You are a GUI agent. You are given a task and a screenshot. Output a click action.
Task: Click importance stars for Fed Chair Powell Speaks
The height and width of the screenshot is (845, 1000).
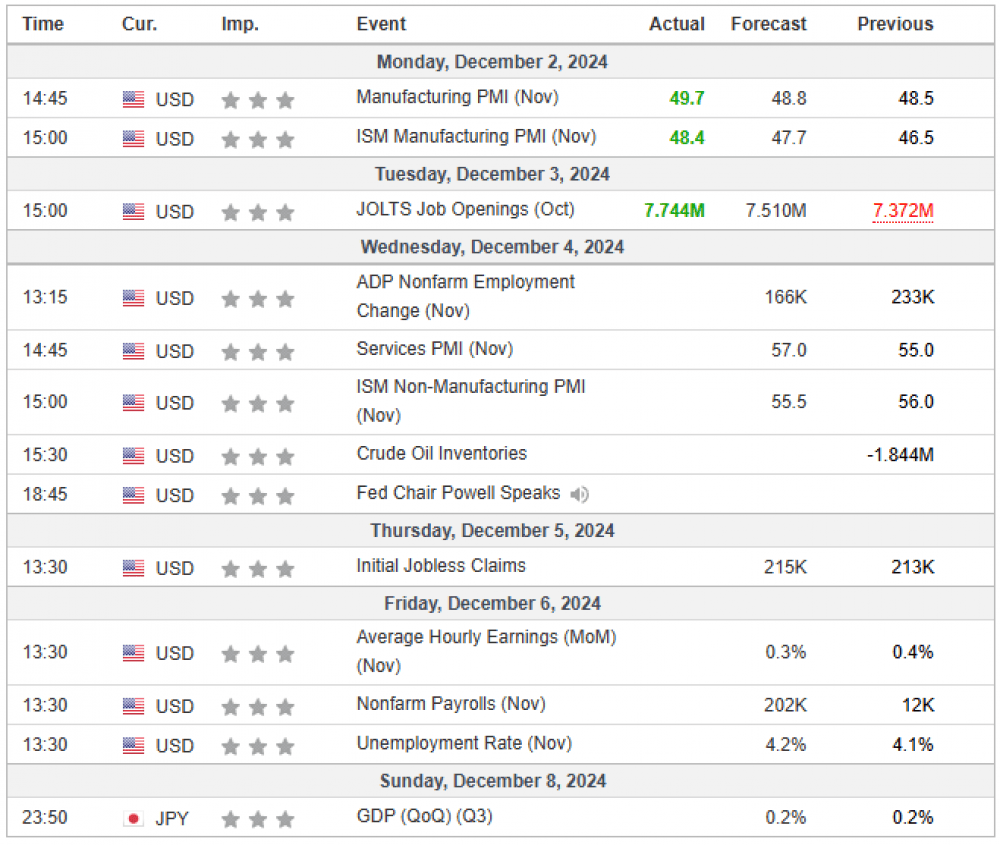click(x=258, y=496)
